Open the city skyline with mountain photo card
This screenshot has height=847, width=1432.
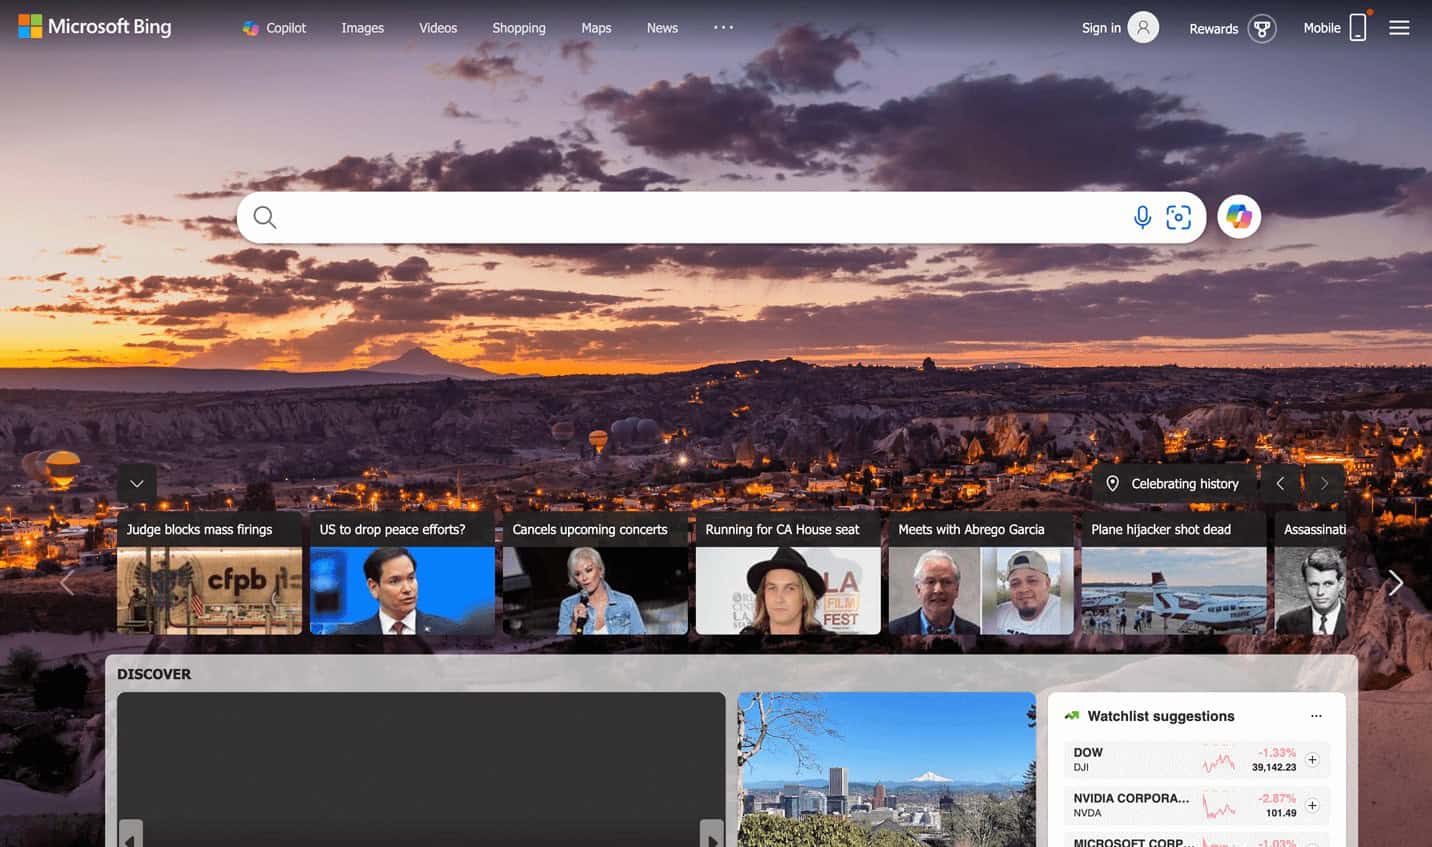[x=887, y=769]
